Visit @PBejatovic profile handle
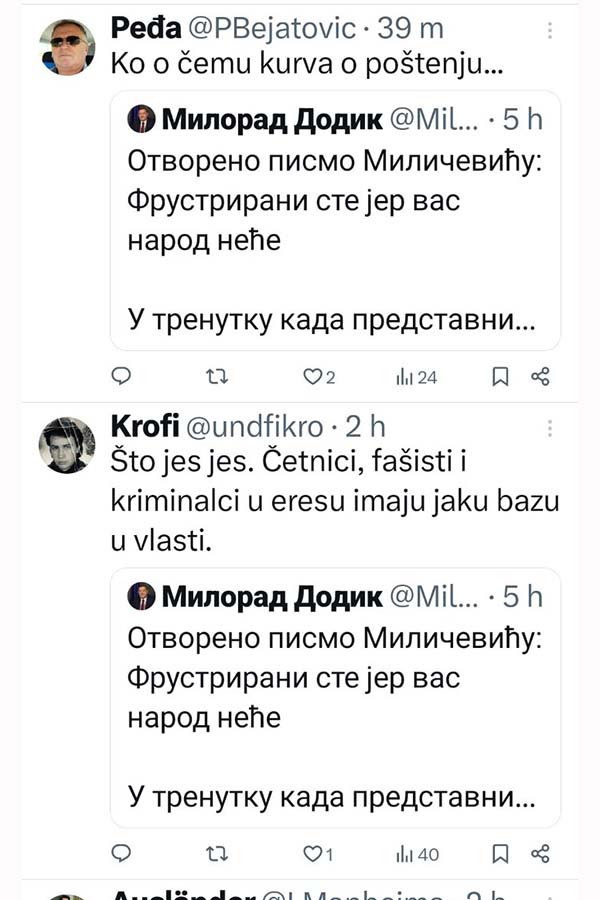600x900 pixels. 272,29
